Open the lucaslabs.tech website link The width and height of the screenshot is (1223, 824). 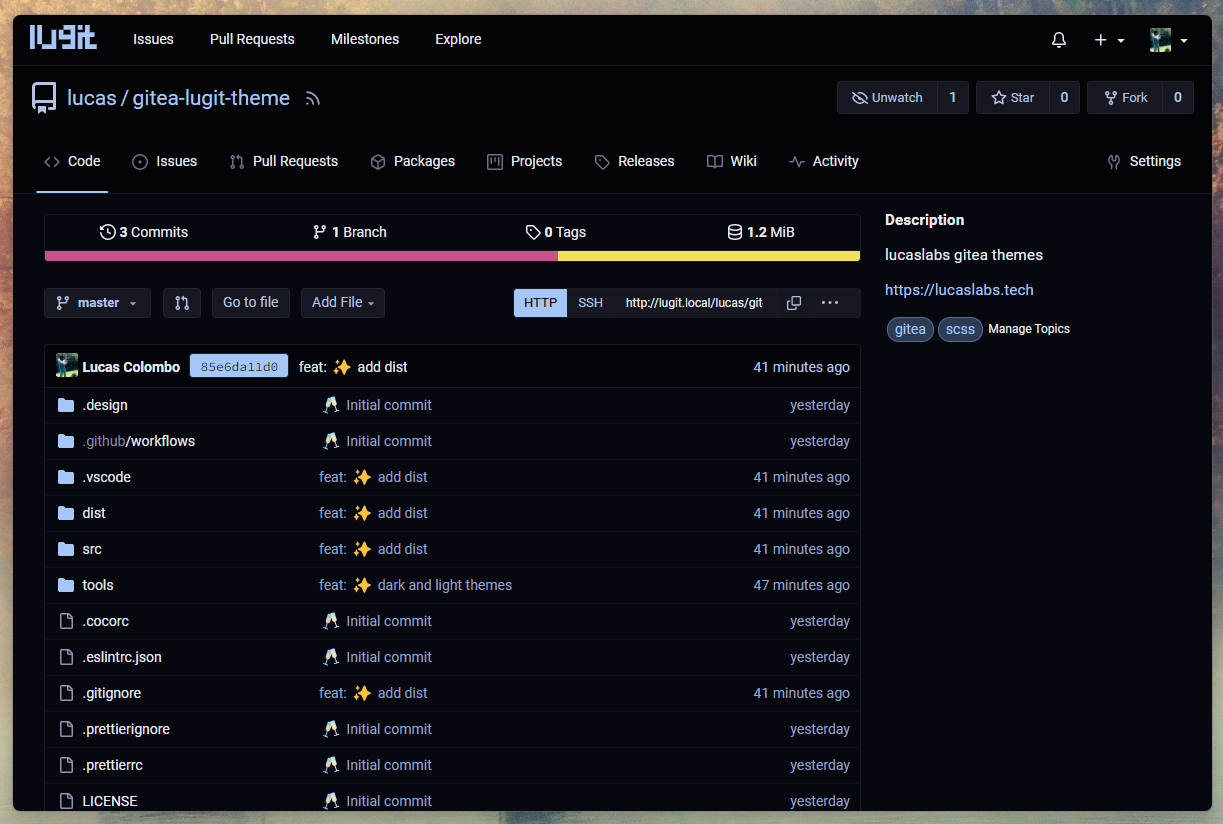(x=959, y=290)
